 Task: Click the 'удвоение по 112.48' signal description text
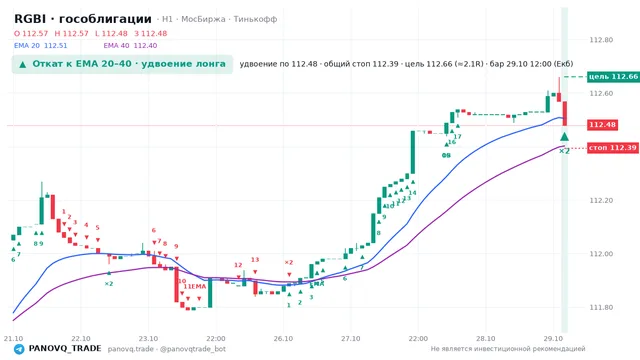click(278, 64)
